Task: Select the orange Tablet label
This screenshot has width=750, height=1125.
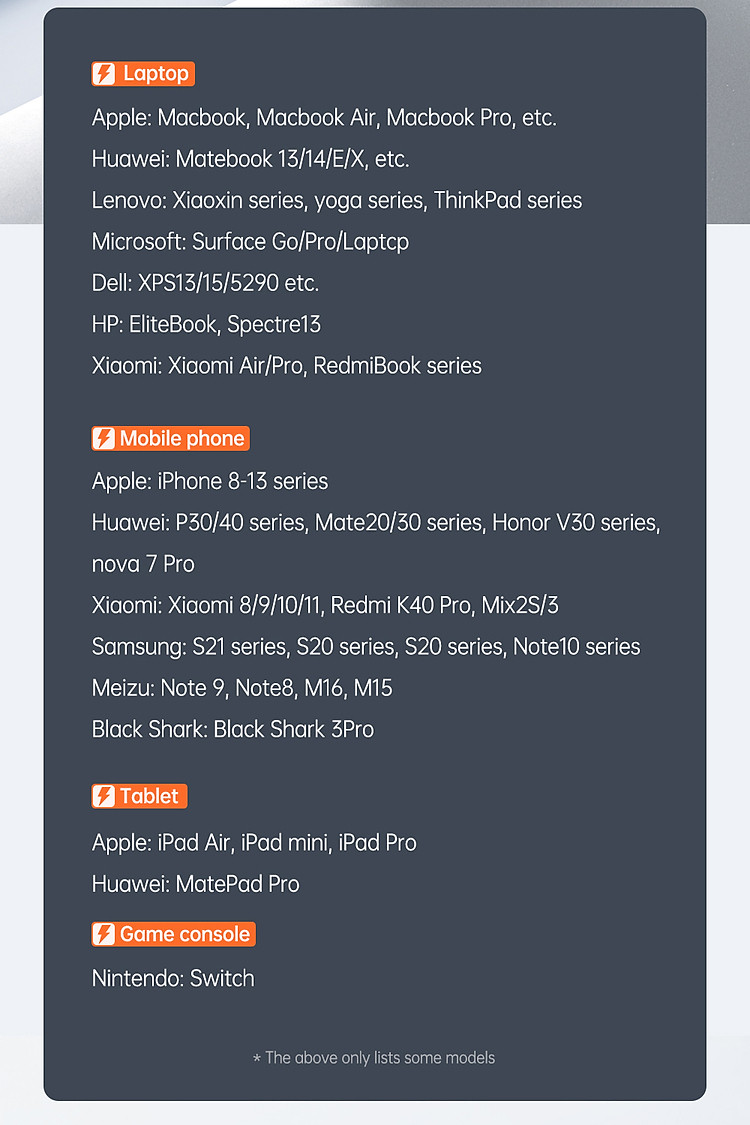Action: (x=139, y=796)
